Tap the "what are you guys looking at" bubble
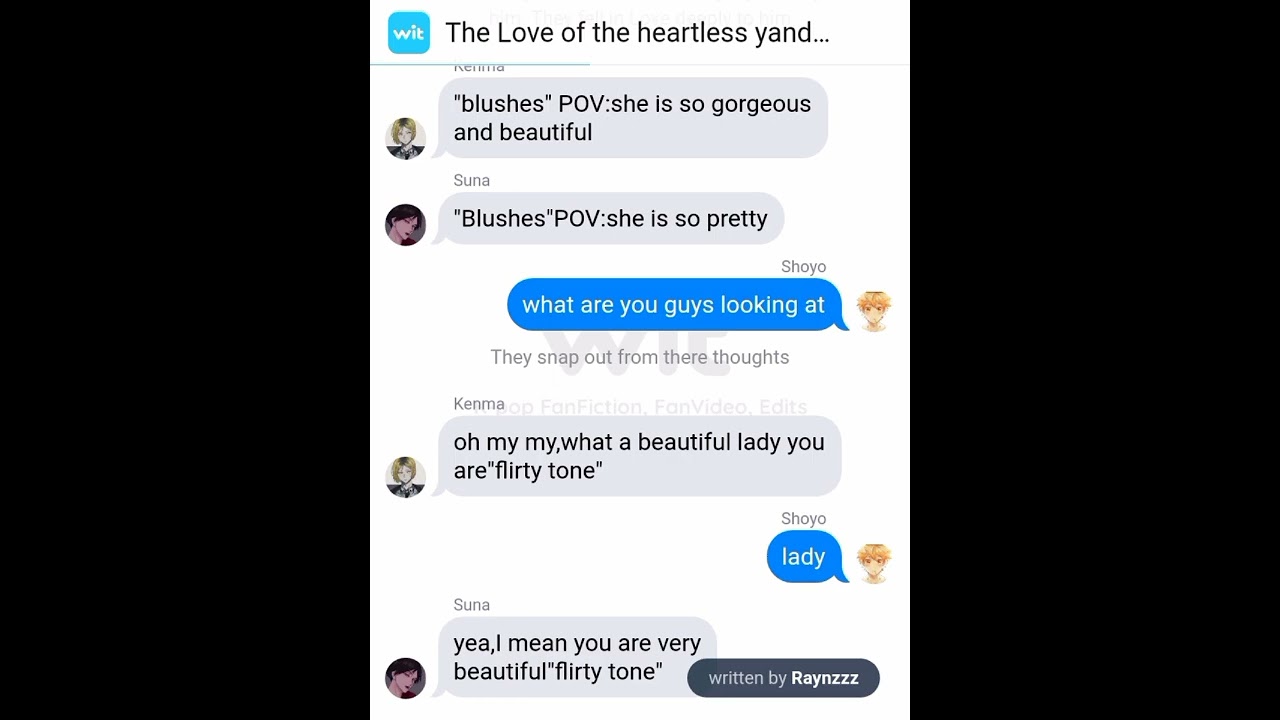This screenshot has width=1280, height=720. coord(673,305)
